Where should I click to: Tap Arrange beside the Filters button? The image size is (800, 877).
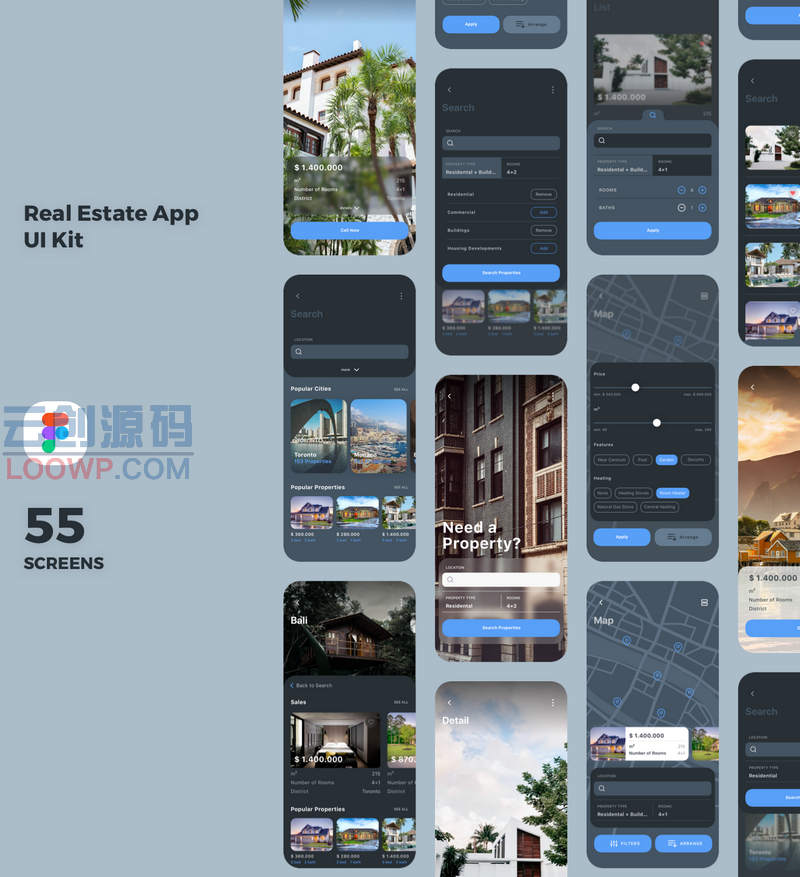click(684, 843)
